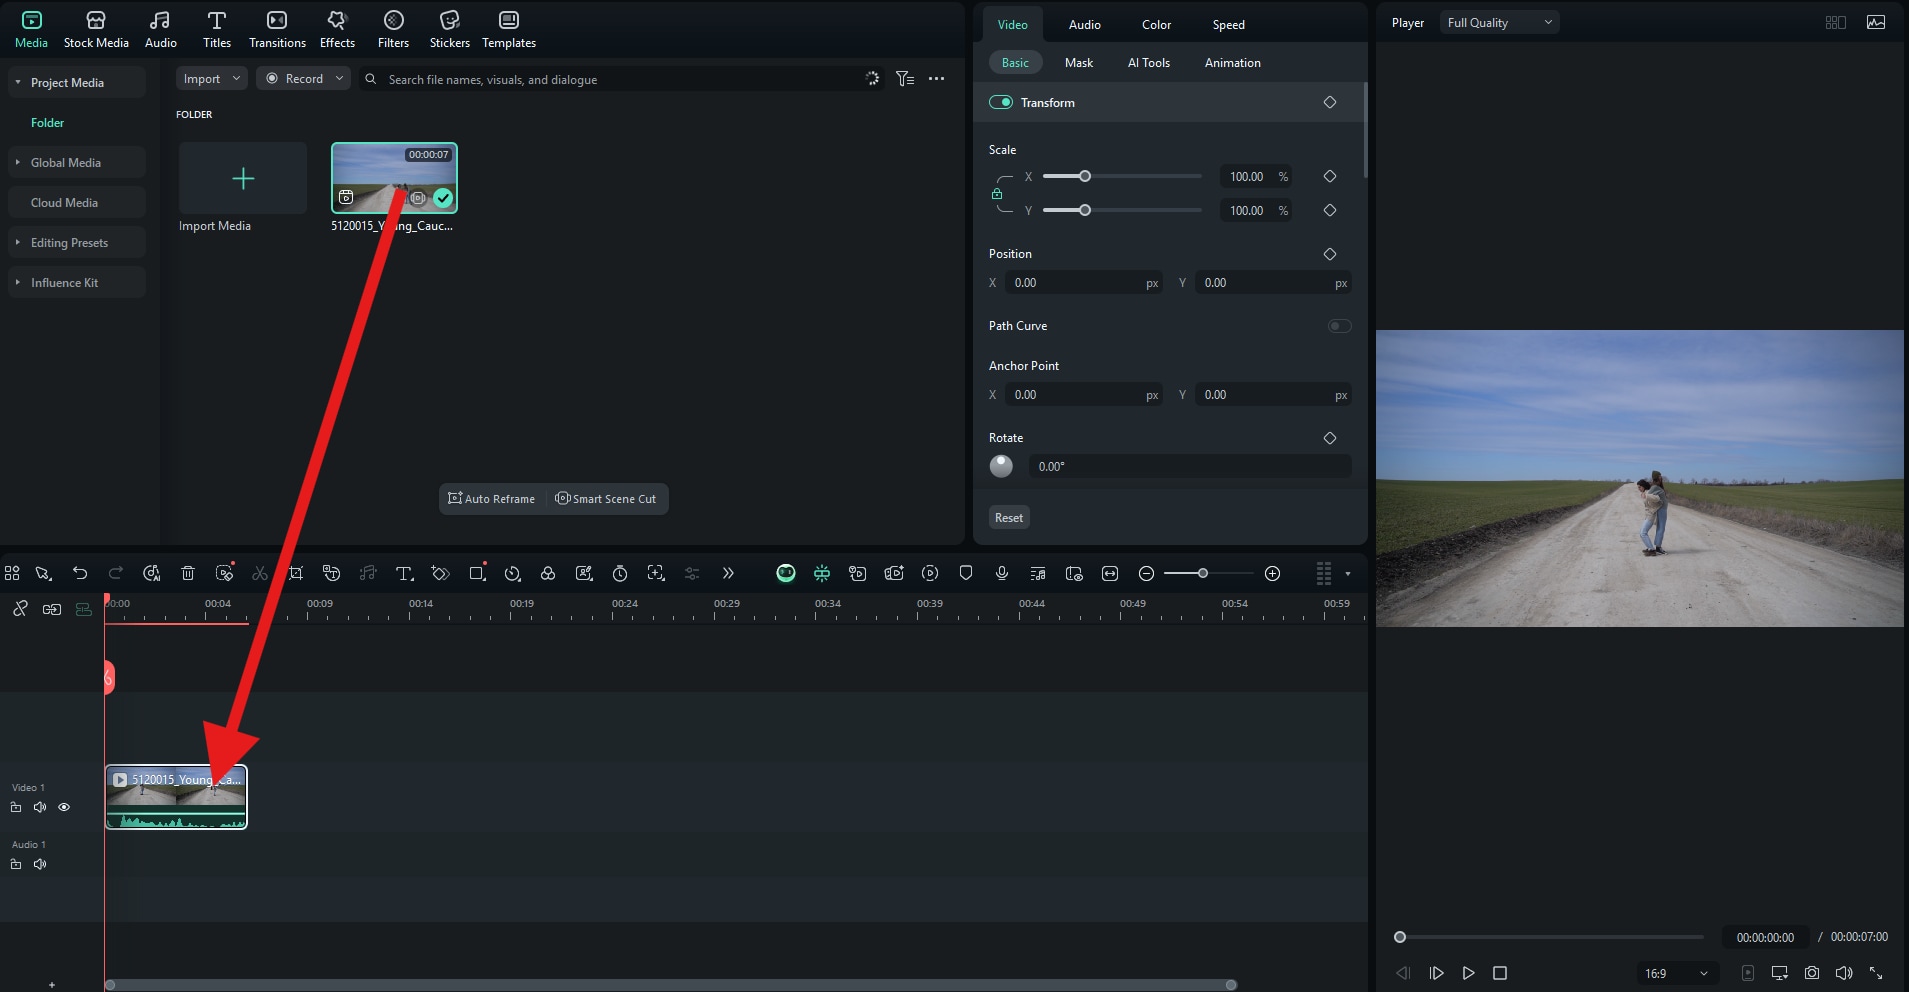Delete the selected clip with trash icon
1909x992 pixels.
coord(188,573)
